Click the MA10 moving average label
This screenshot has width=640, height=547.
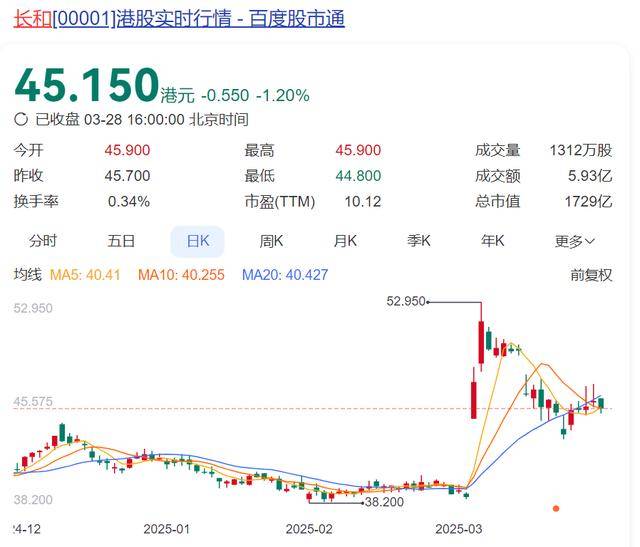(181, 275)
